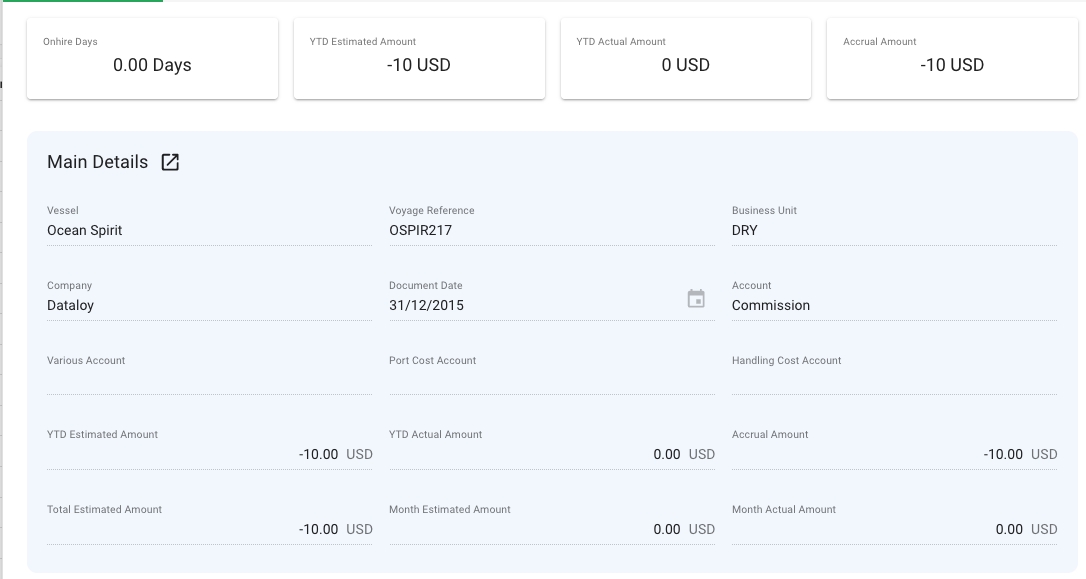1086x579 pixels.
Task: Open Main Details in new window icon
Action: click(x=170, y=162)
